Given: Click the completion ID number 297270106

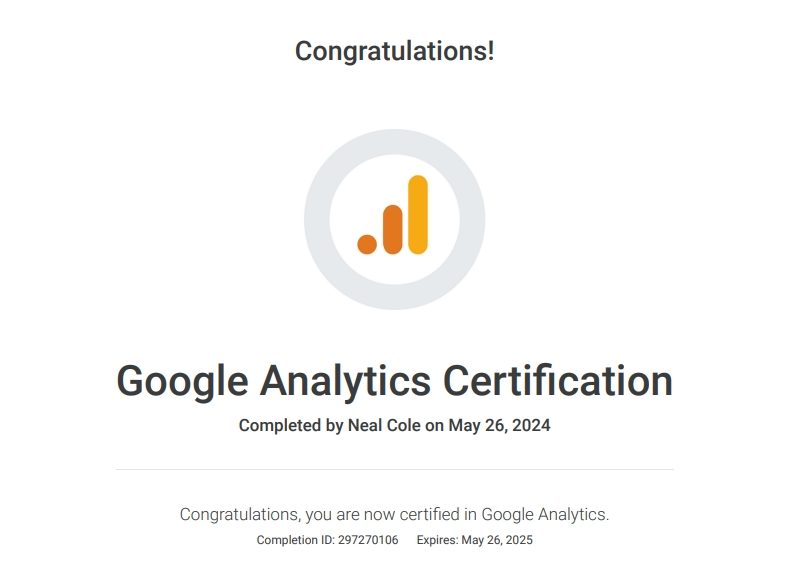Looking at the screenshot, I should [368, 540].
